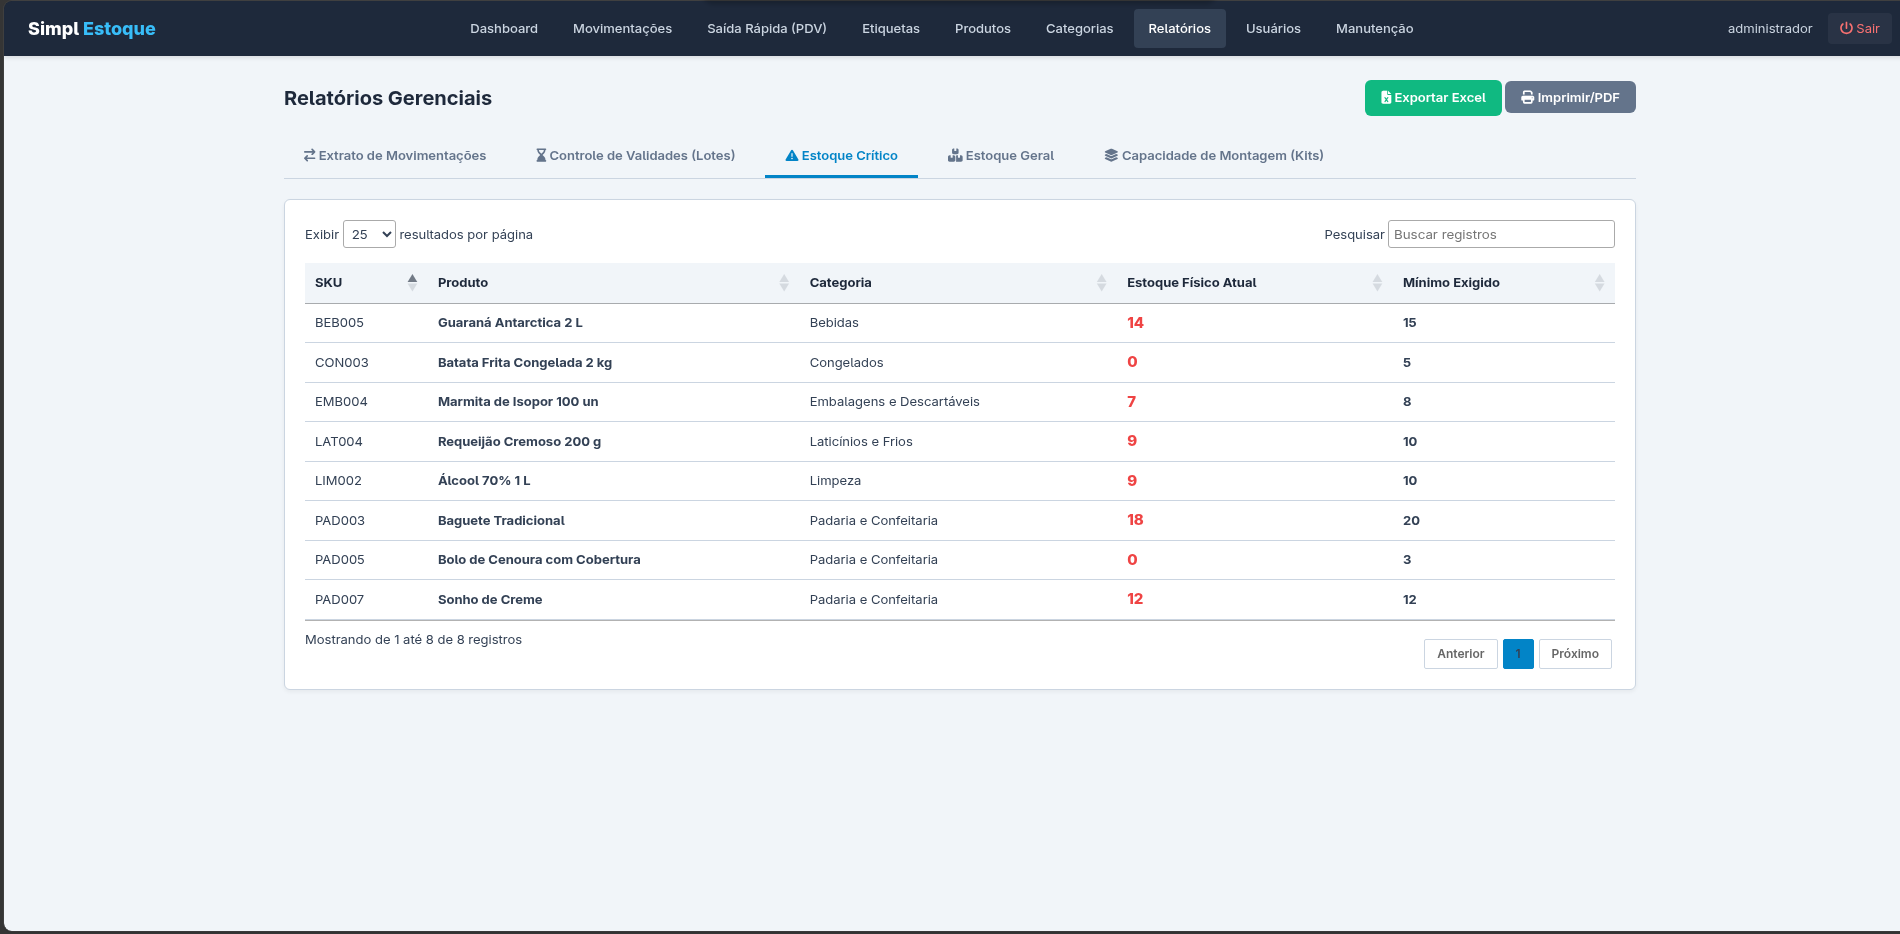Image resolution: width=1900 pixels, height=934 pixels.
Task: Click the Próximo pagination button
Action: (x=1575, y=654)
